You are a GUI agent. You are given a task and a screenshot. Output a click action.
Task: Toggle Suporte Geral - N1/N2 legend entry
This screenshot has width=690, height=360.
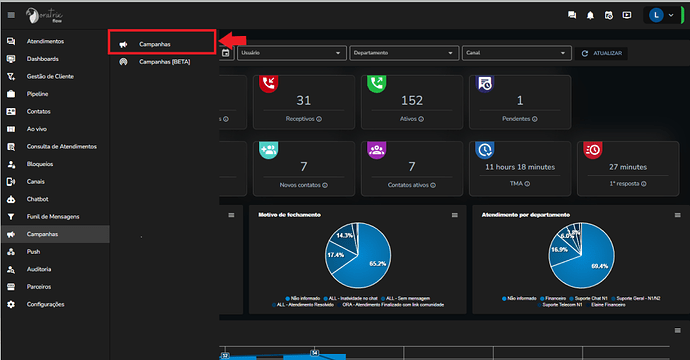636,298
